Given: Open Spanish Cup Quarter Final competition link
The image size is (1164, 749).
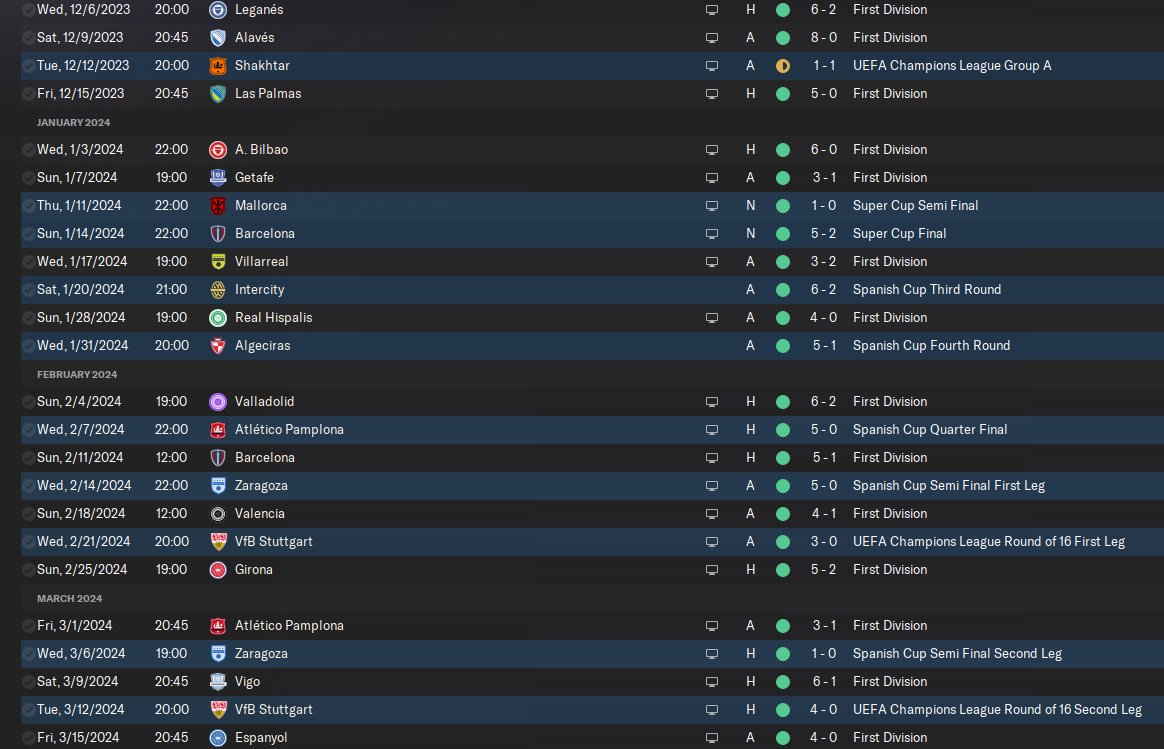Looking at the screenshot, I should [x=930, y=429].
